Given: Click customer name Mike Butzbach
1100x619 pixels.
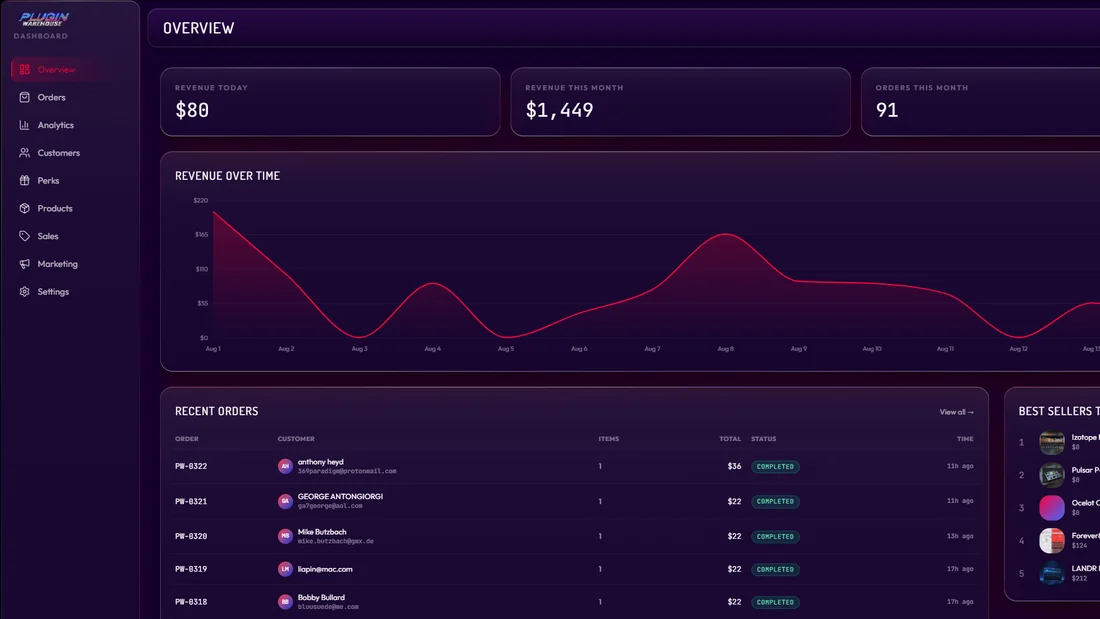Looking at the screenshot, I should pos(322,532).
